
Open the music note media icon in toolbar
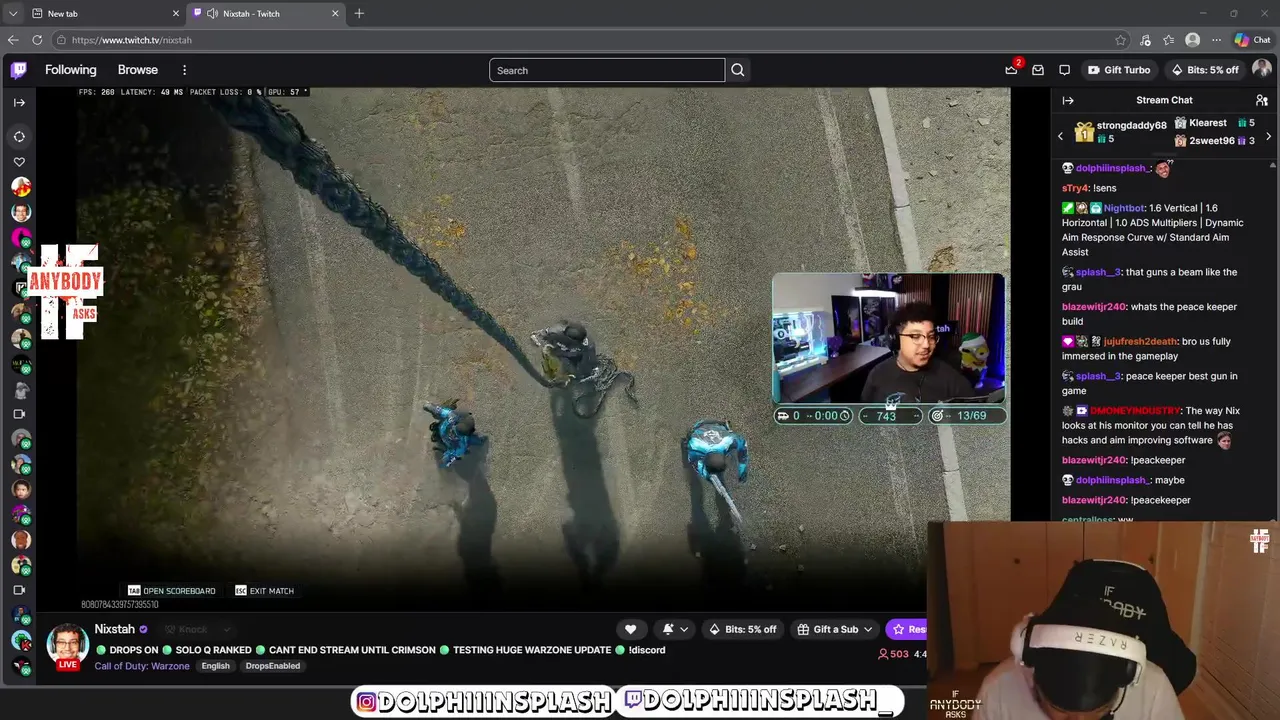click(x=1145, y=40)
